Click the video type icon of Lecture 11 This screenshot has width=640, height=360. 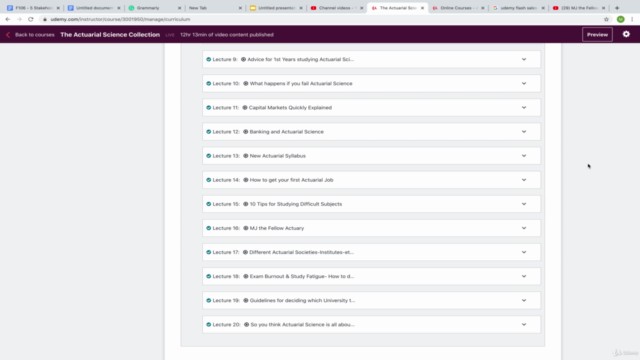[x=245, y=107]
